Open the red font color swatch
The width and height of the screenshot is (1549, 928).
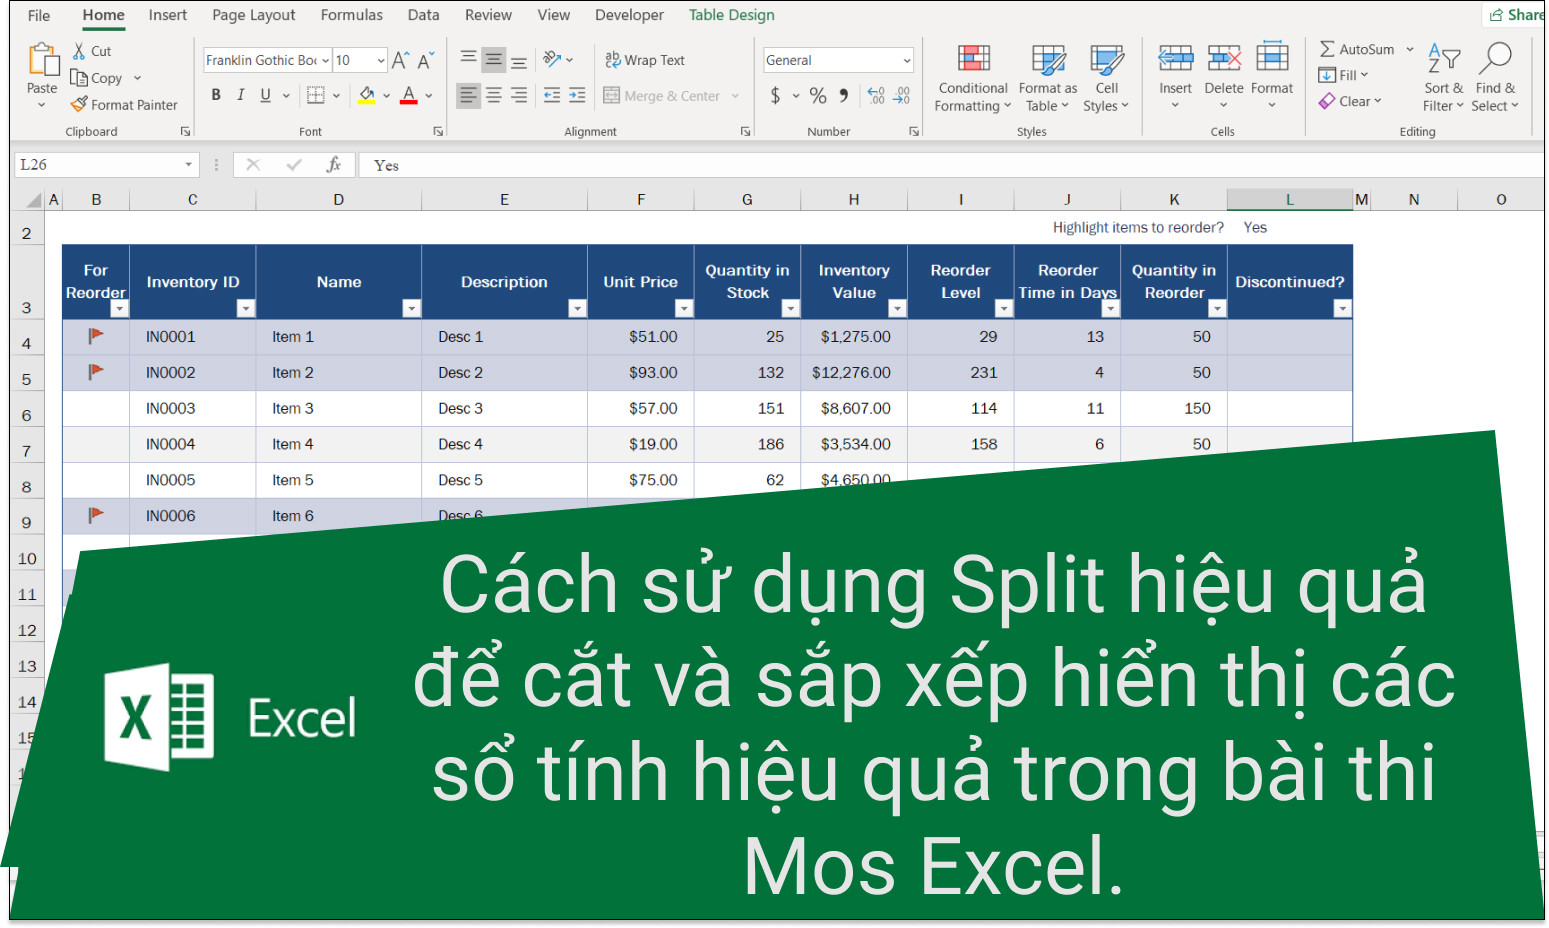click(x=407, y=95)
